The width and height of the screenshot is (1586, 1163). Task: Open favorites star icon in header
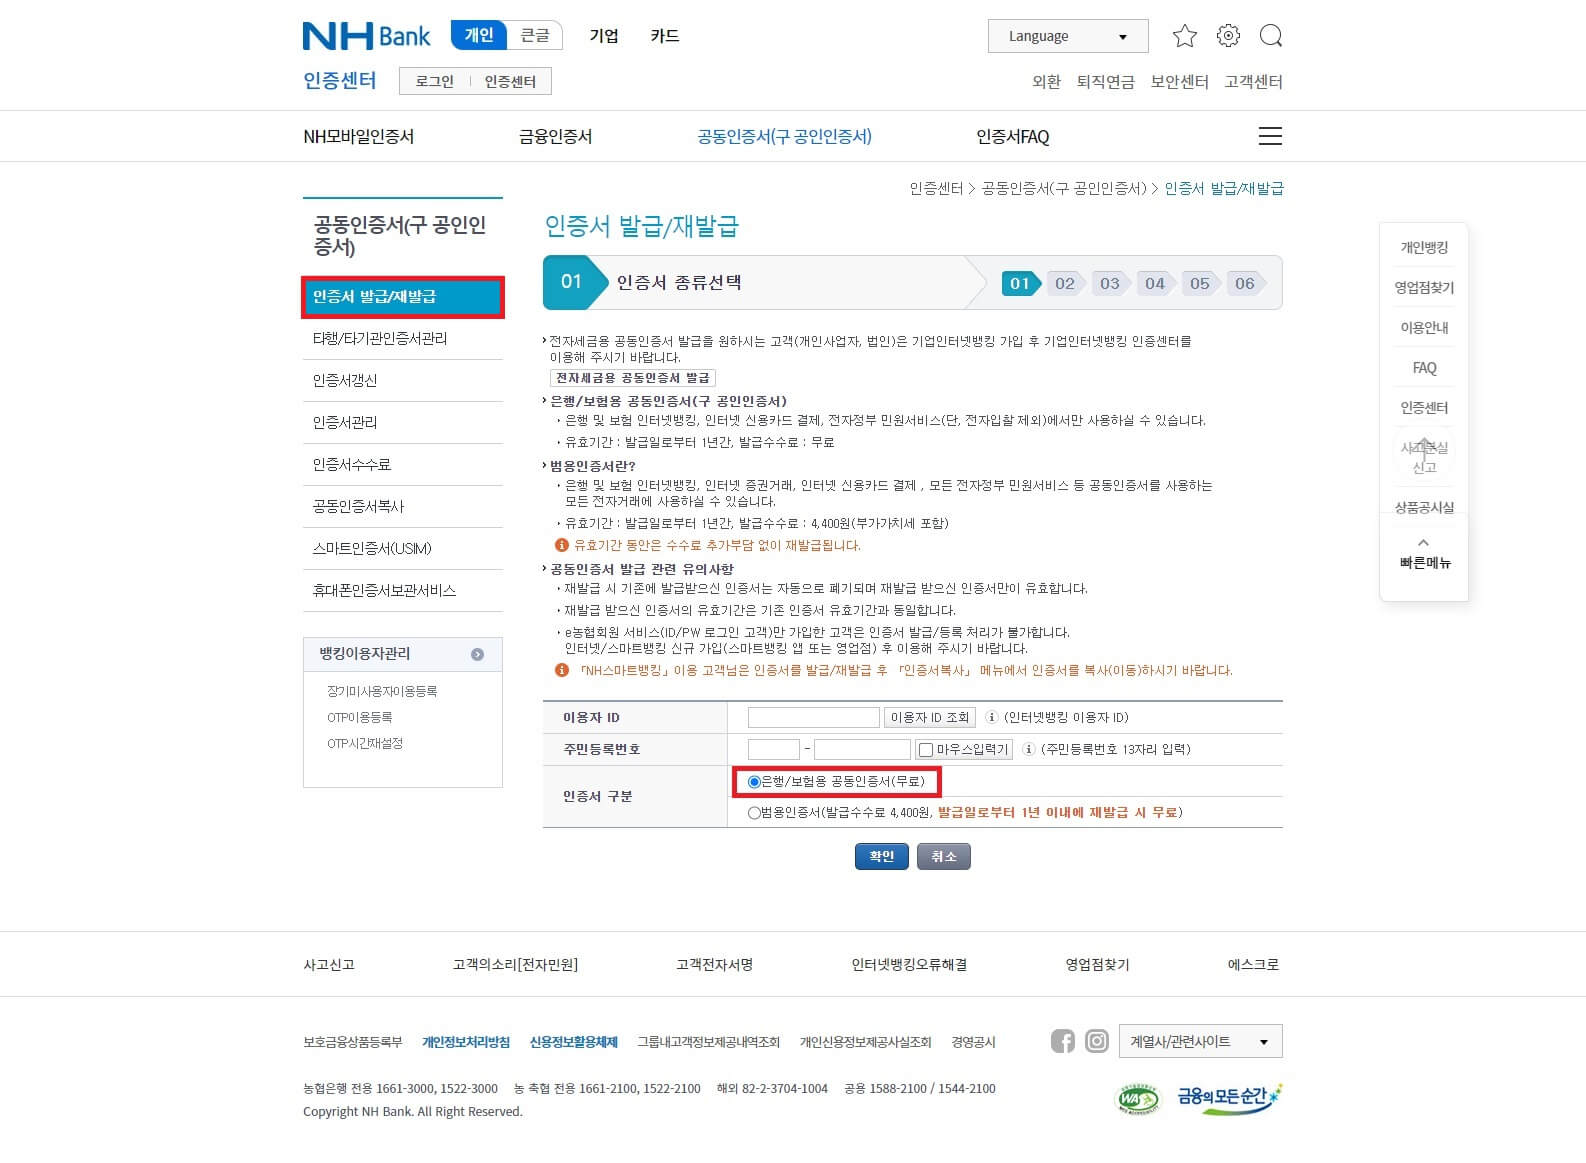tap(1185, 36)
